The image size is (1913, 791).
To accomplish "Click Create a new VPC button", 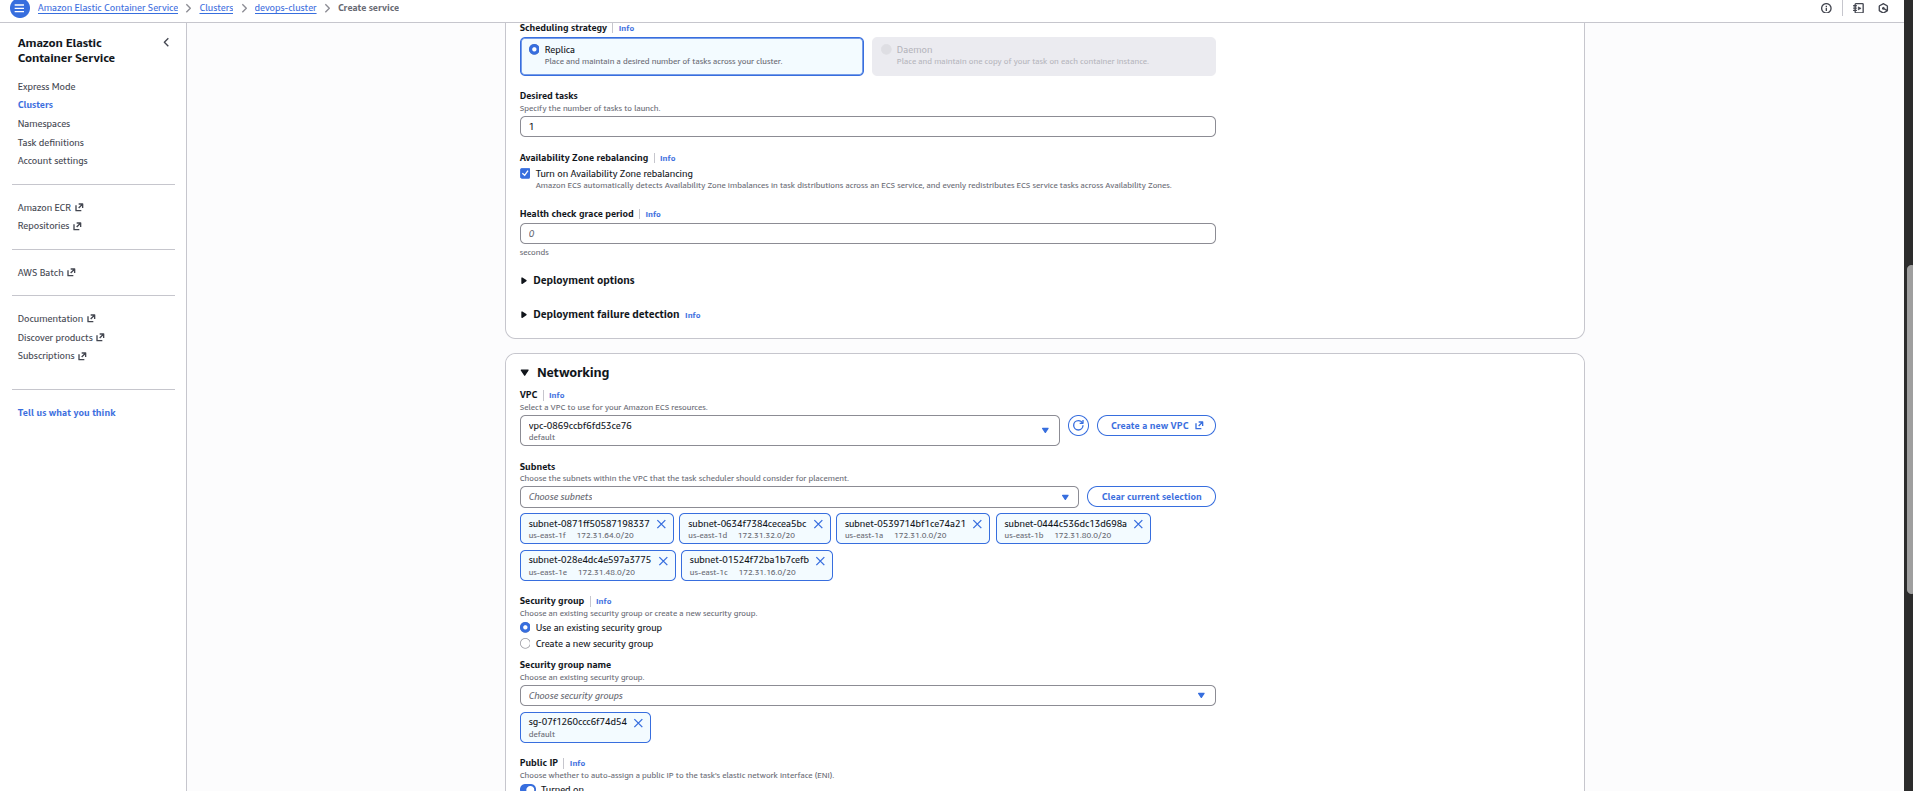I will tap(1156, 426).
